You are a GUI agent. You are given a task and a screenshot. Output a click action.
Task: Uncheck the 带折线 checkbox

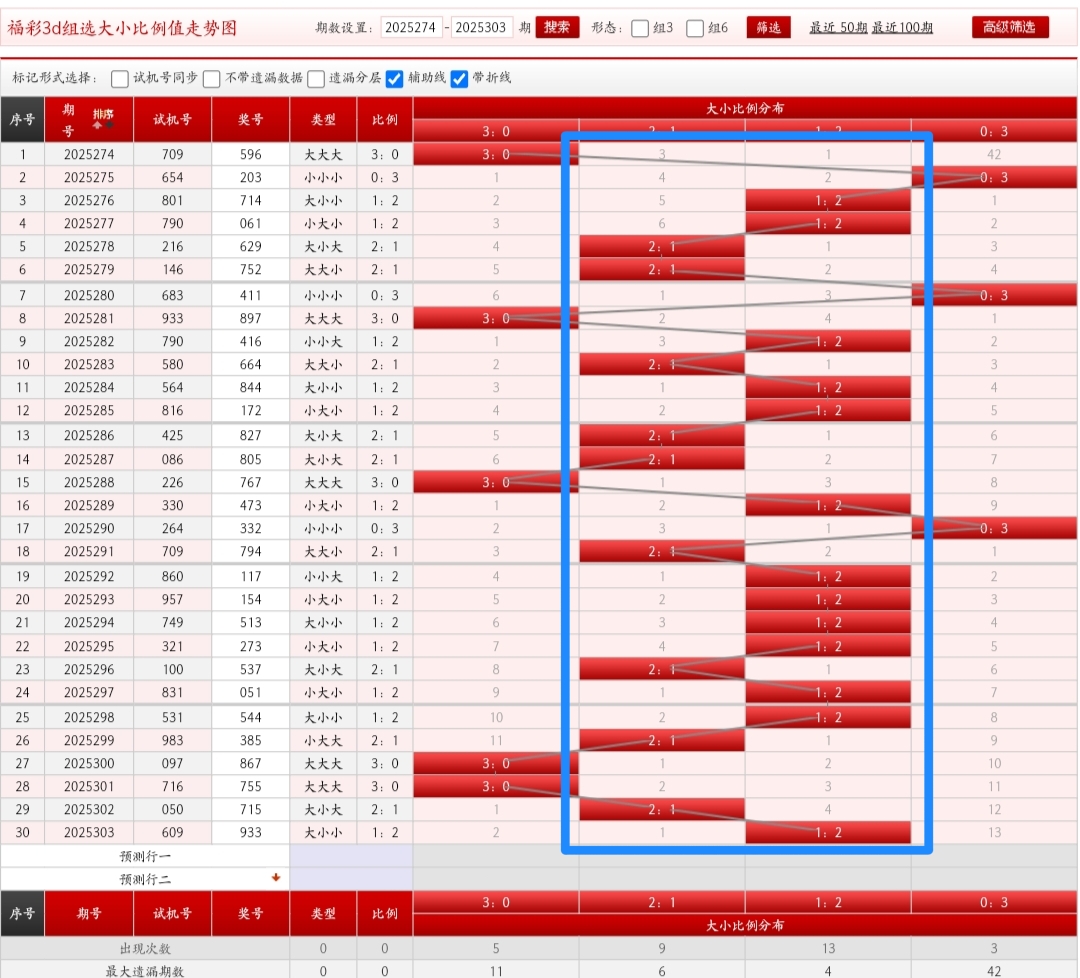459,79
